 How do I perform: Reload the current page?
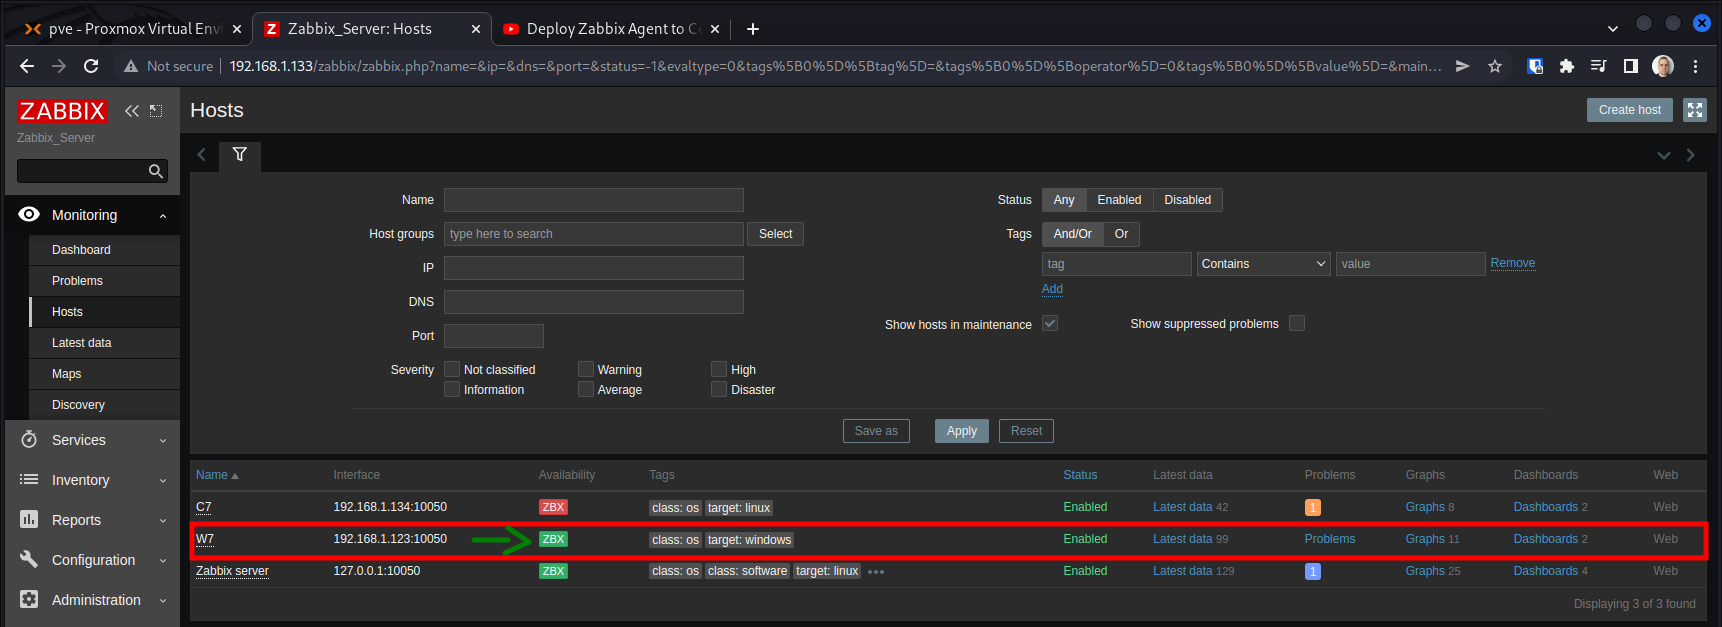coord(91,66)
